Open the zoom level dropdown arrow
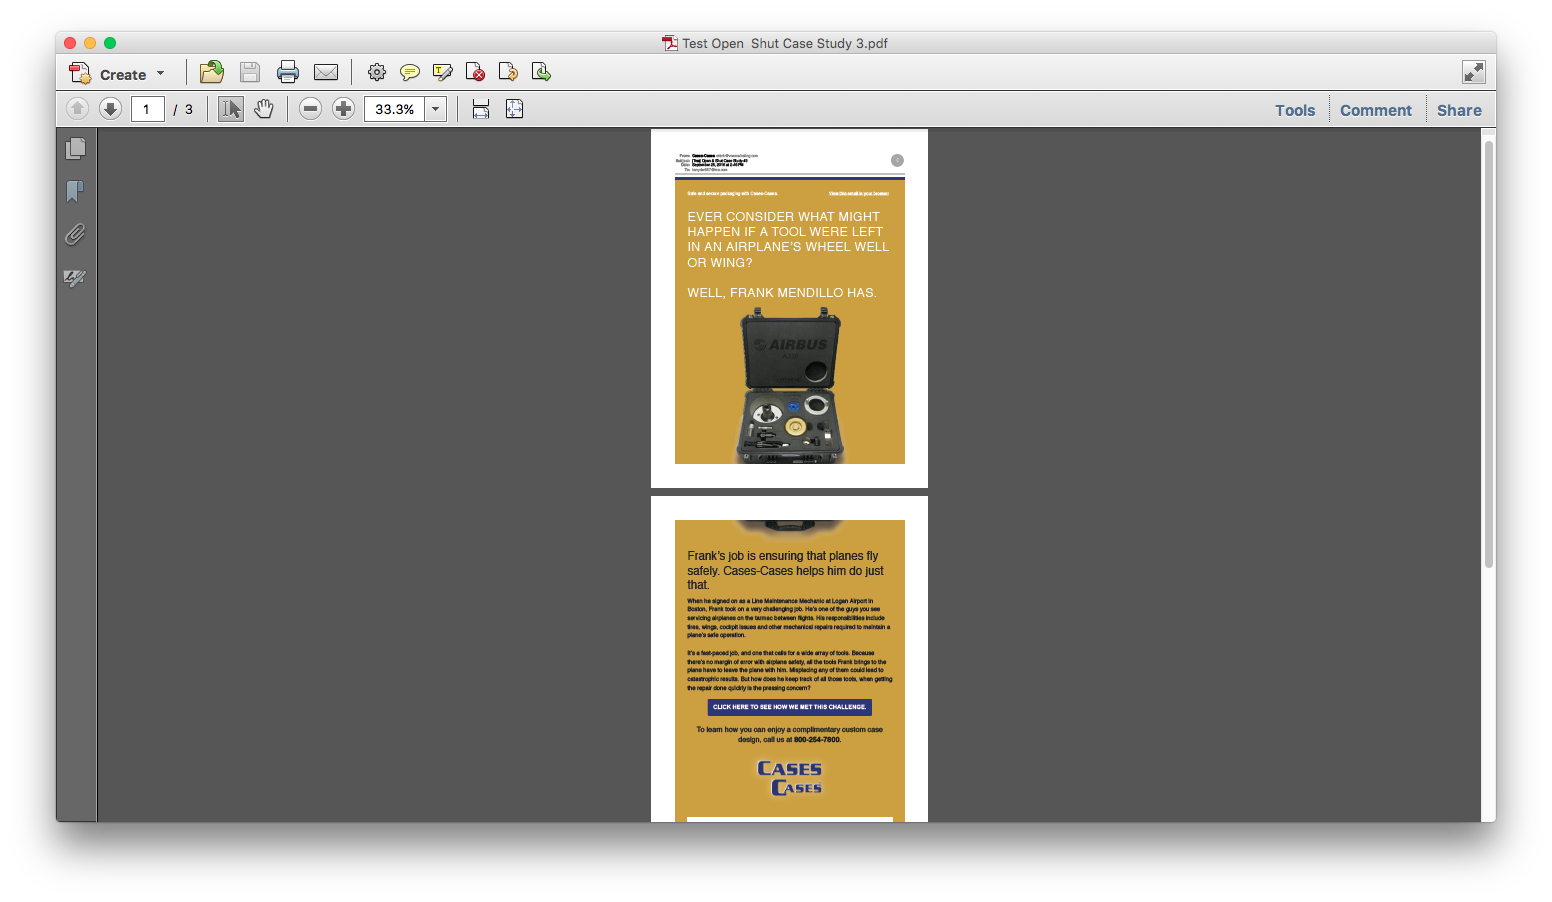 [436, 109]
